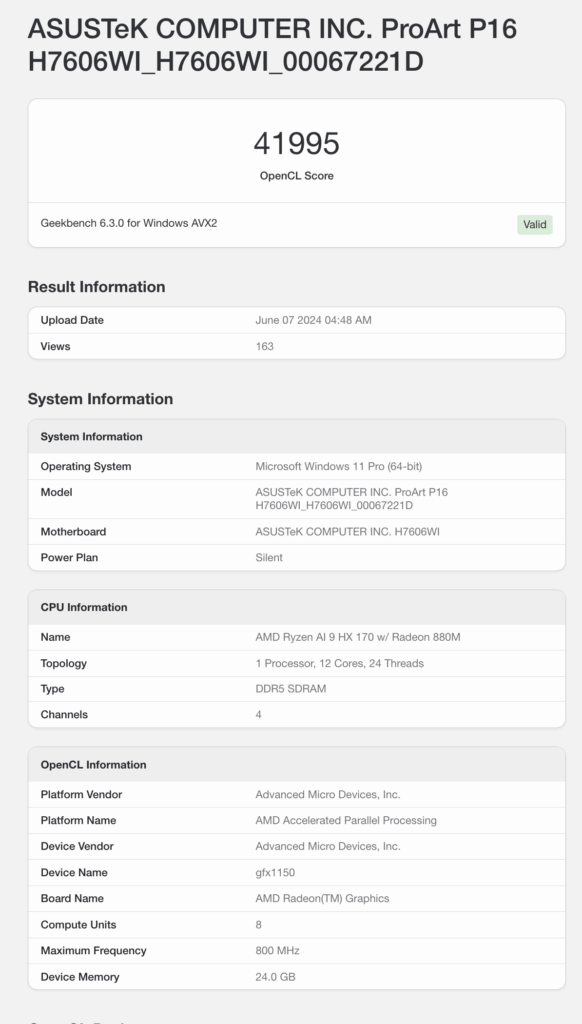
Task: Select the AMD Ryzen AI 9 HX 170 CPU name
Action: (x=358, y=637)
